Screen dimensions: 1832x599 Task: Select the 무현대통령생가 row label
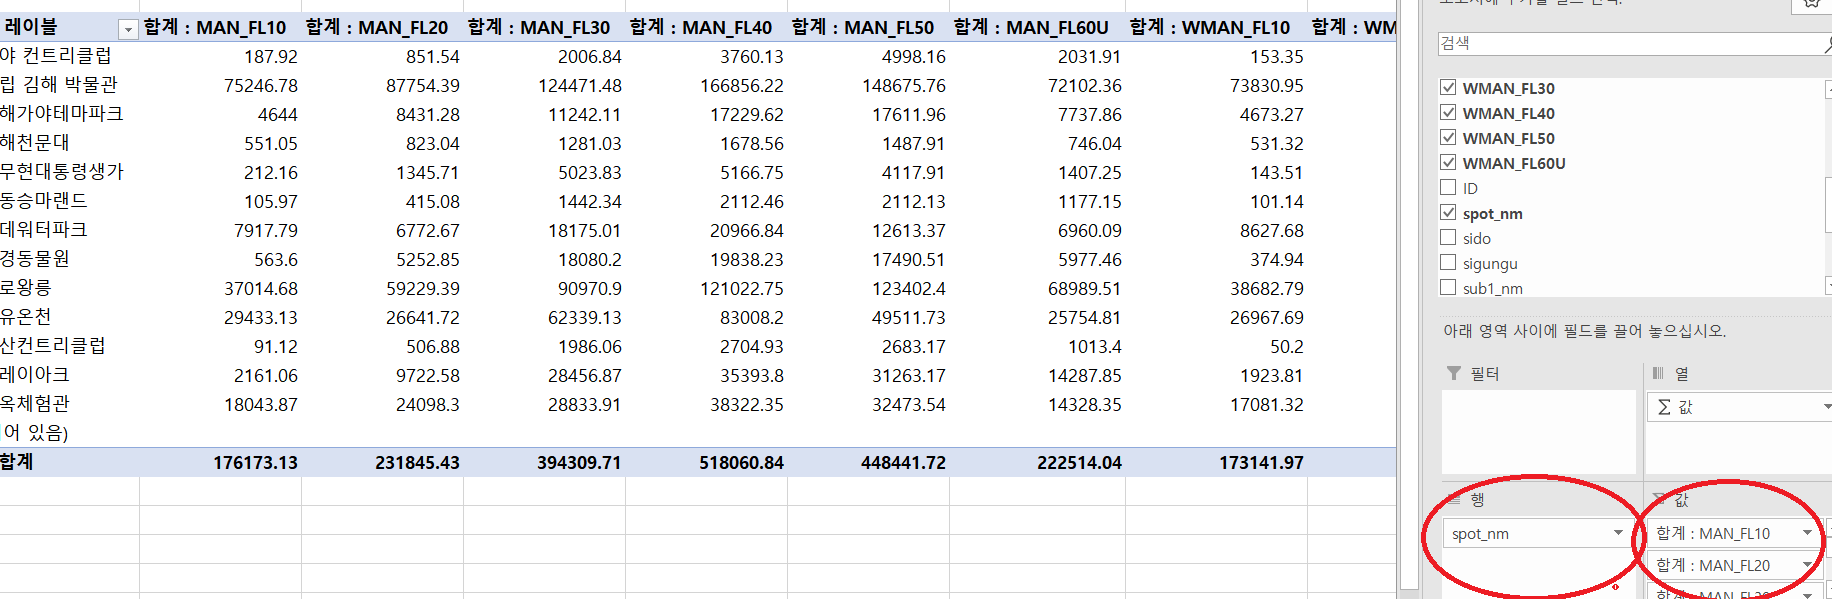point(62,172)
